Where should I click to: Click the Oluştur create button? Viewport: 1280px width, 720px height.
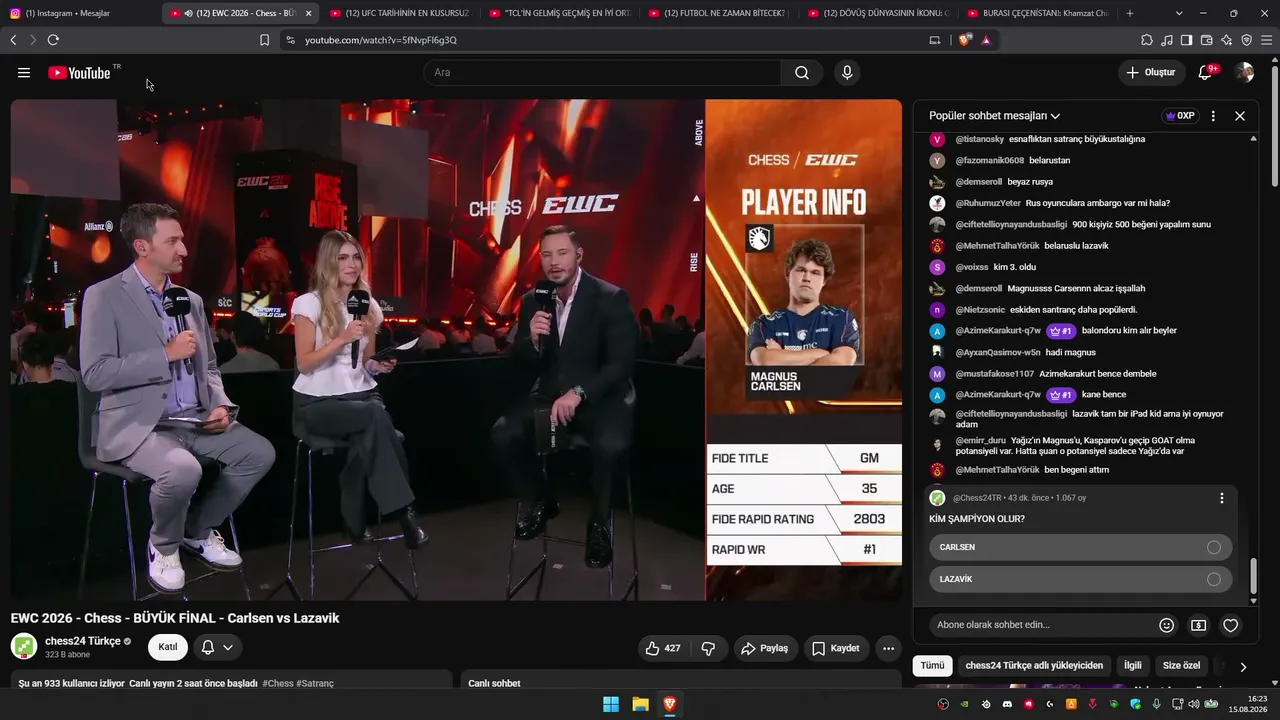1150,73
